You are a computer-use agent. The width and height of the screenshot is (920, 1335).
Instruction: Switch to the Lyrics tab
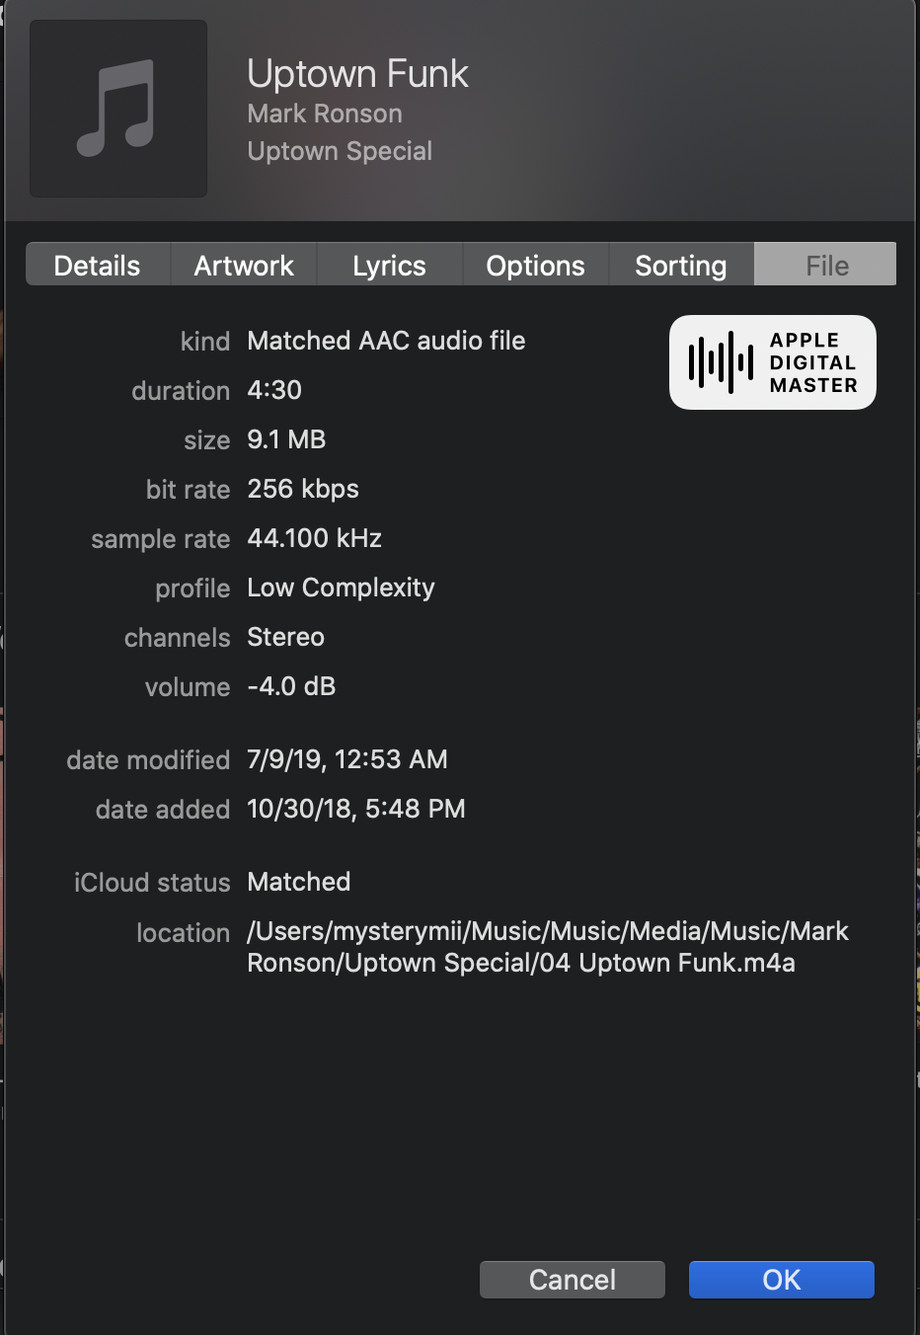click(389, 265)
